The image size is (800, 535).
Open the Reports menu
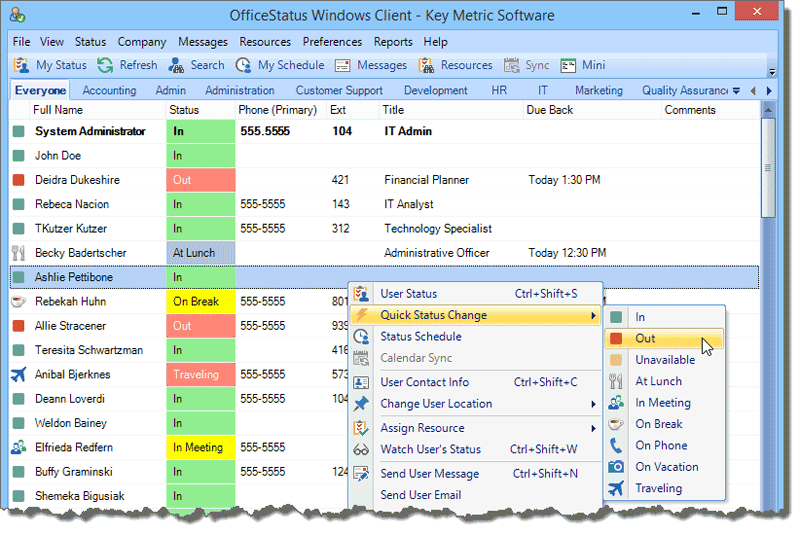pyautogui.click(x=393, y=42)
